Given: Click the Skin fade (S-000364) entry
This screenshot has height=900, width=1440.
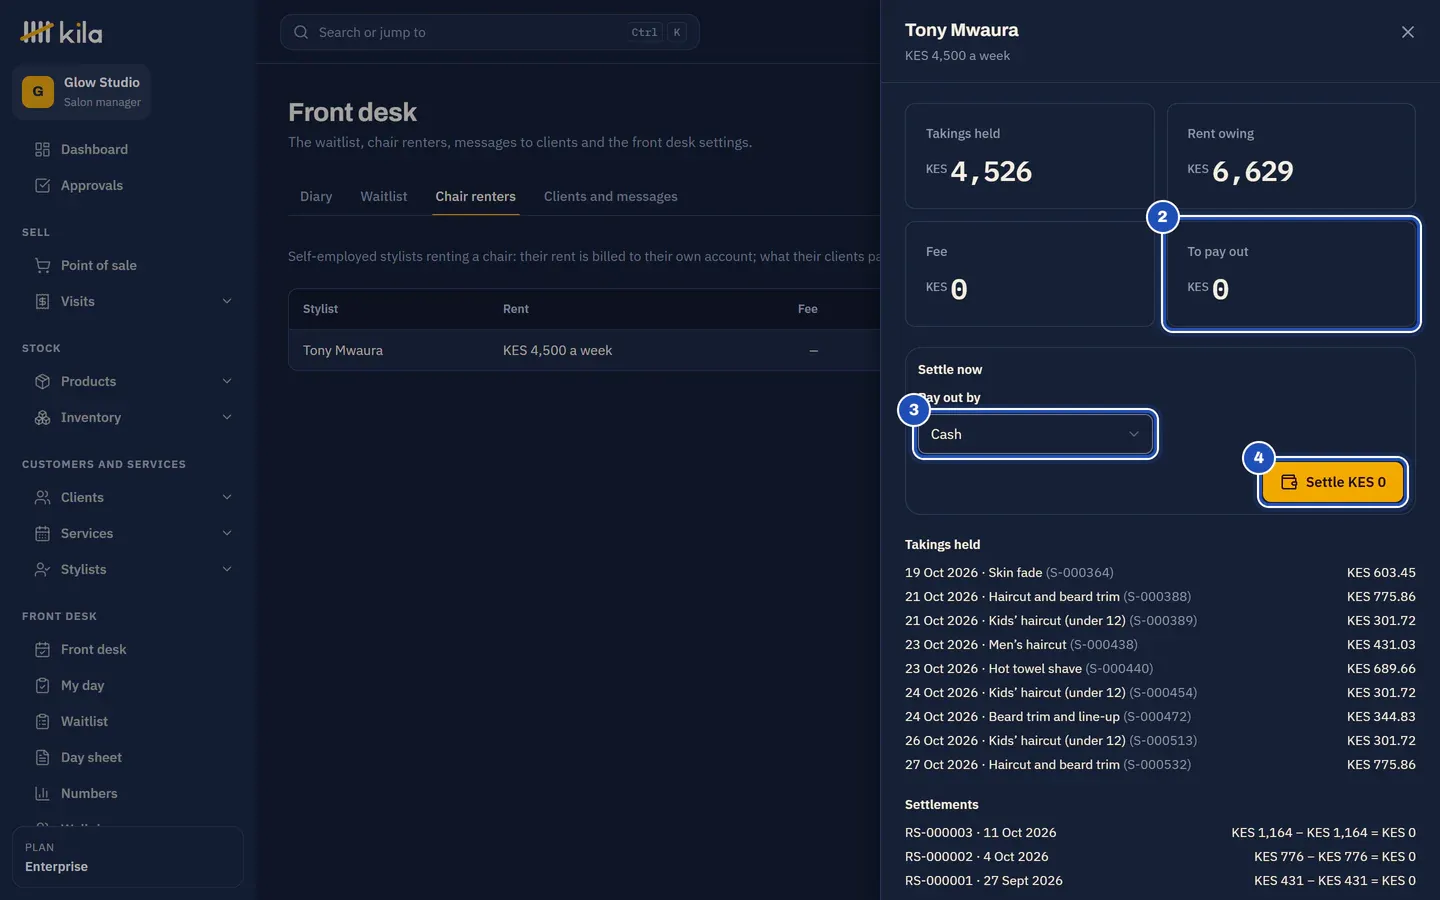Looking at the screenshot, I should (1160, 573).
